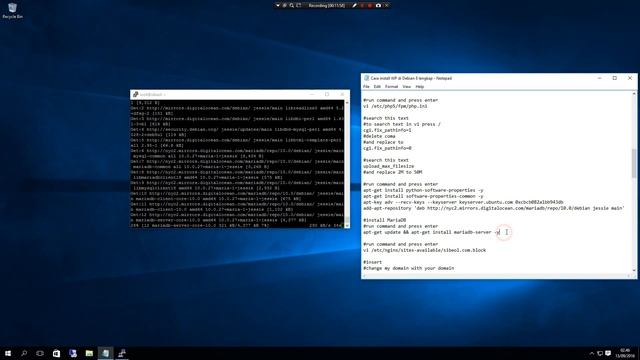
Task: Take a snapshot with the camera icon
Action: click(x=378, y=6)
